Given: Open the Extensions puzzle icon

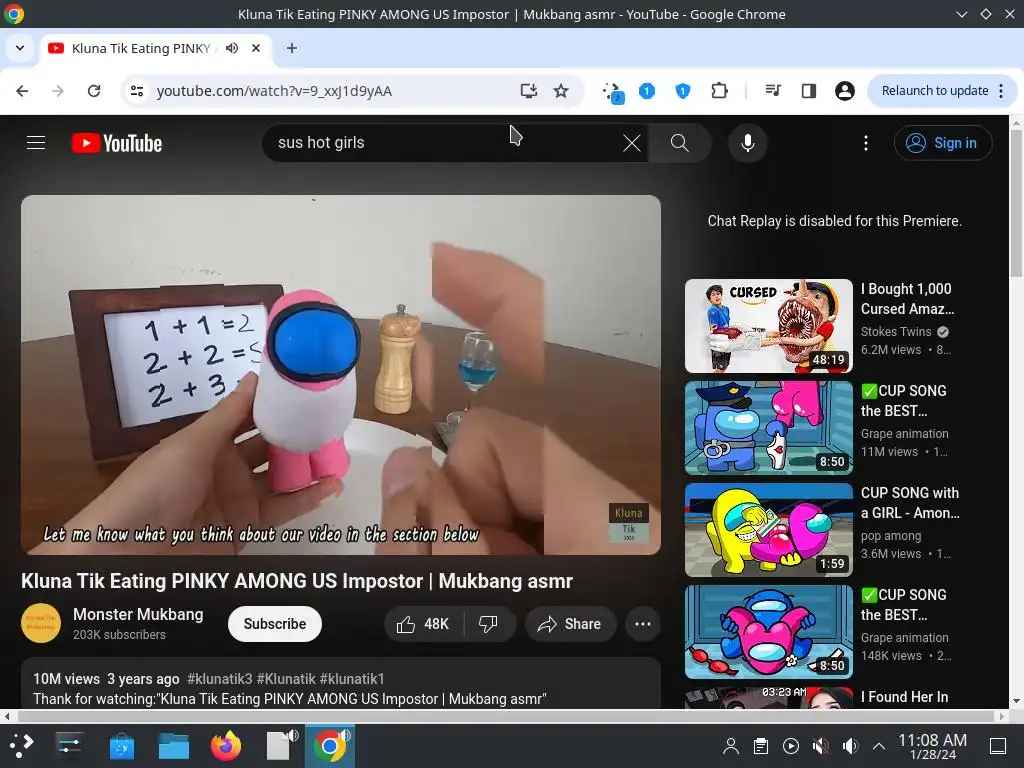Looking at the screenshot, I should point(719,91).
